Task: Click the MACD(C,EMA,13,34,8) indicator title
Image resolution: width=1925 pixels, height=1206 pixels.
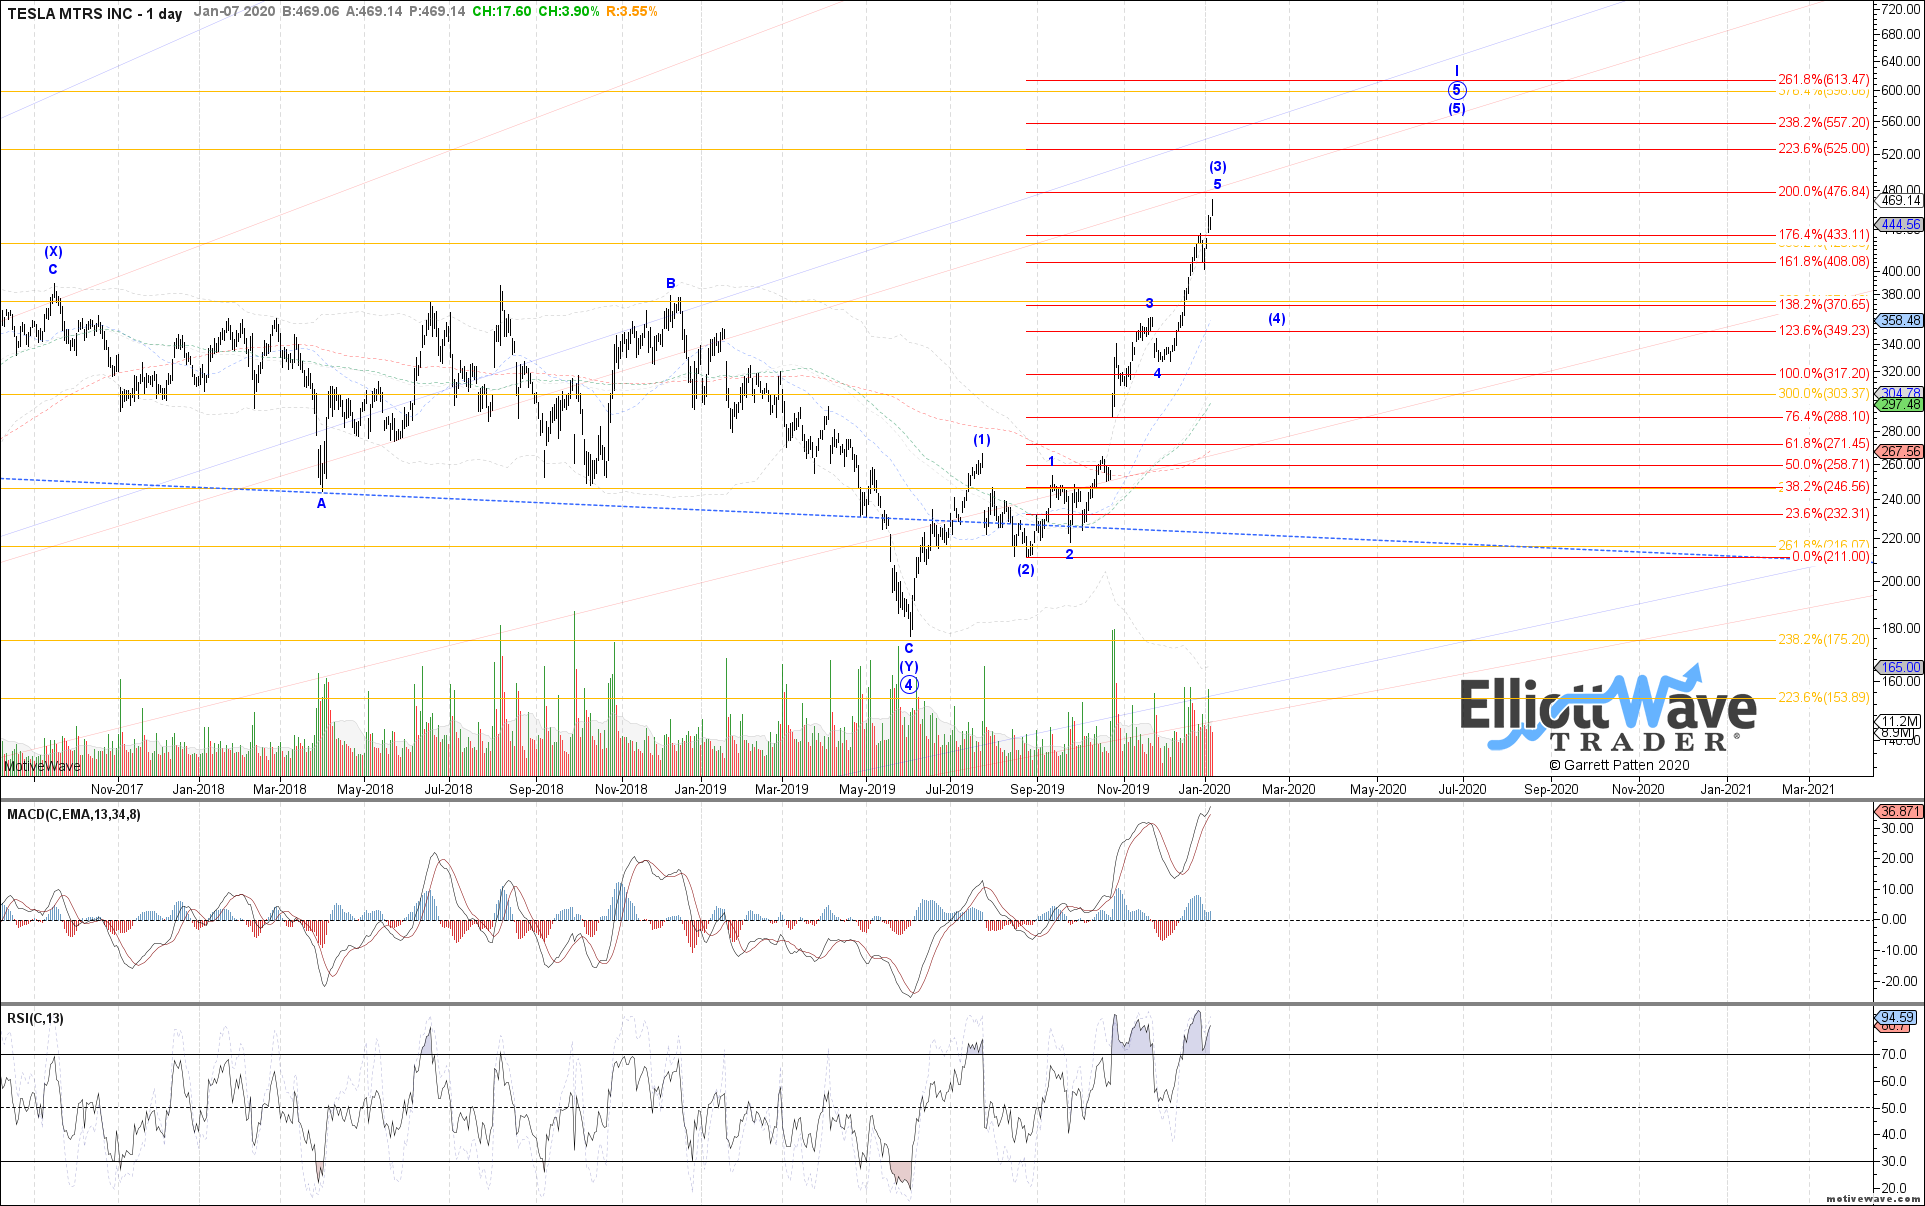Action: click(x=74, y=815)
